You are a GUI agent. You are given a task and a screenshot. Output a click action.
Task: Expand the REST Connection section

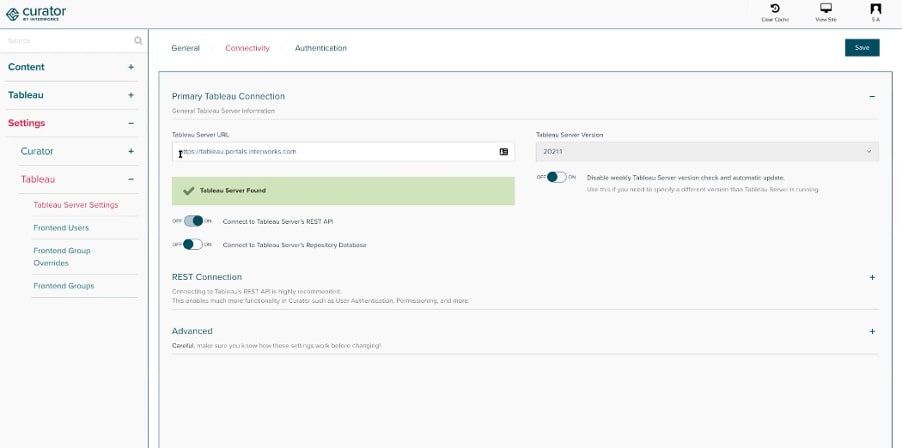click(x=872, y=277)
